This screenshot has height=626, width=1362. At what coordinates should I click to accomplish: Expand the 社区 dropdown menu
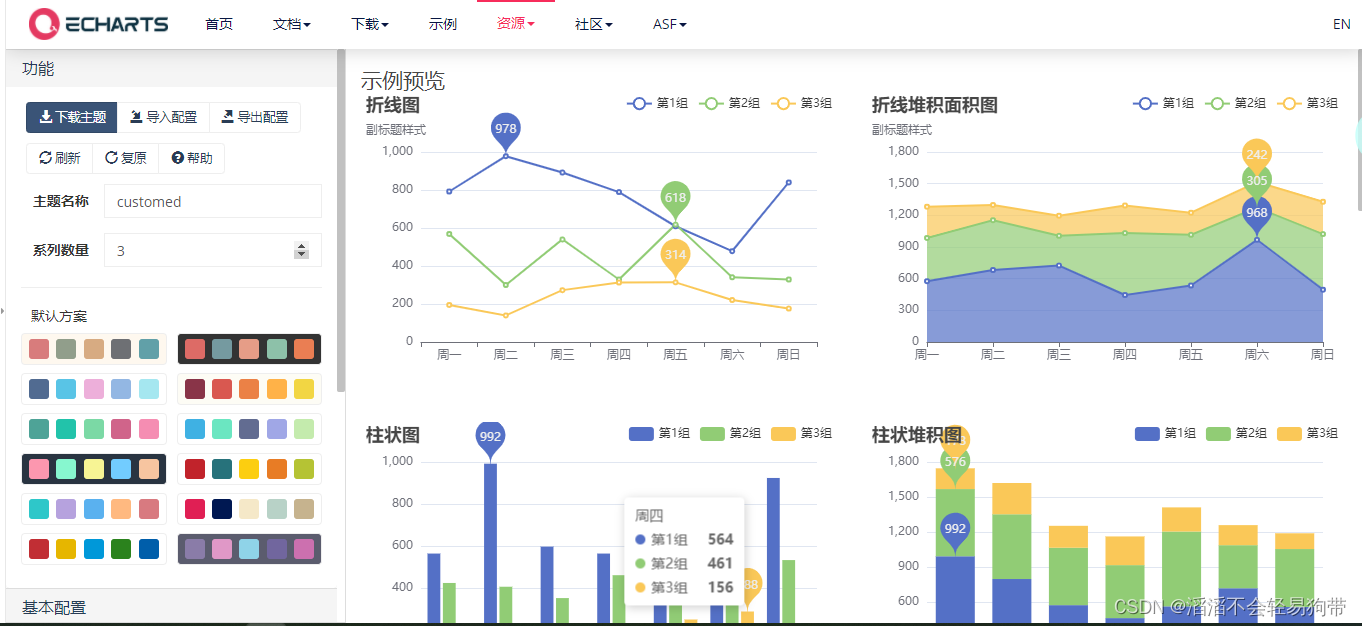coord(594,24)
